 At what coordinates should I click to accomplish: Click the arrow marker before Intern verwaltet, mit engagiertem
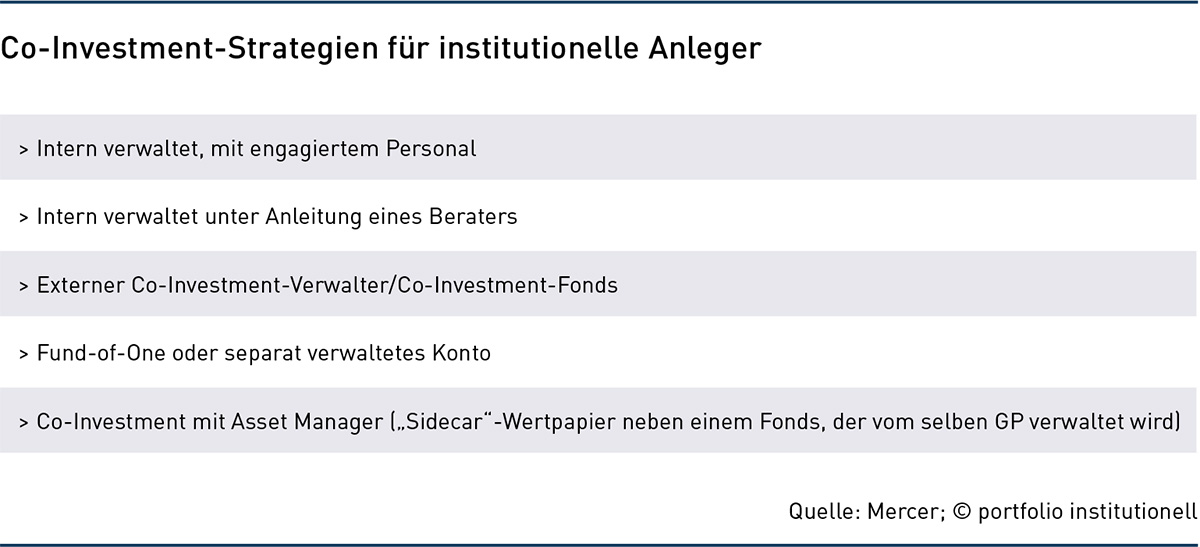click(23, 150)
